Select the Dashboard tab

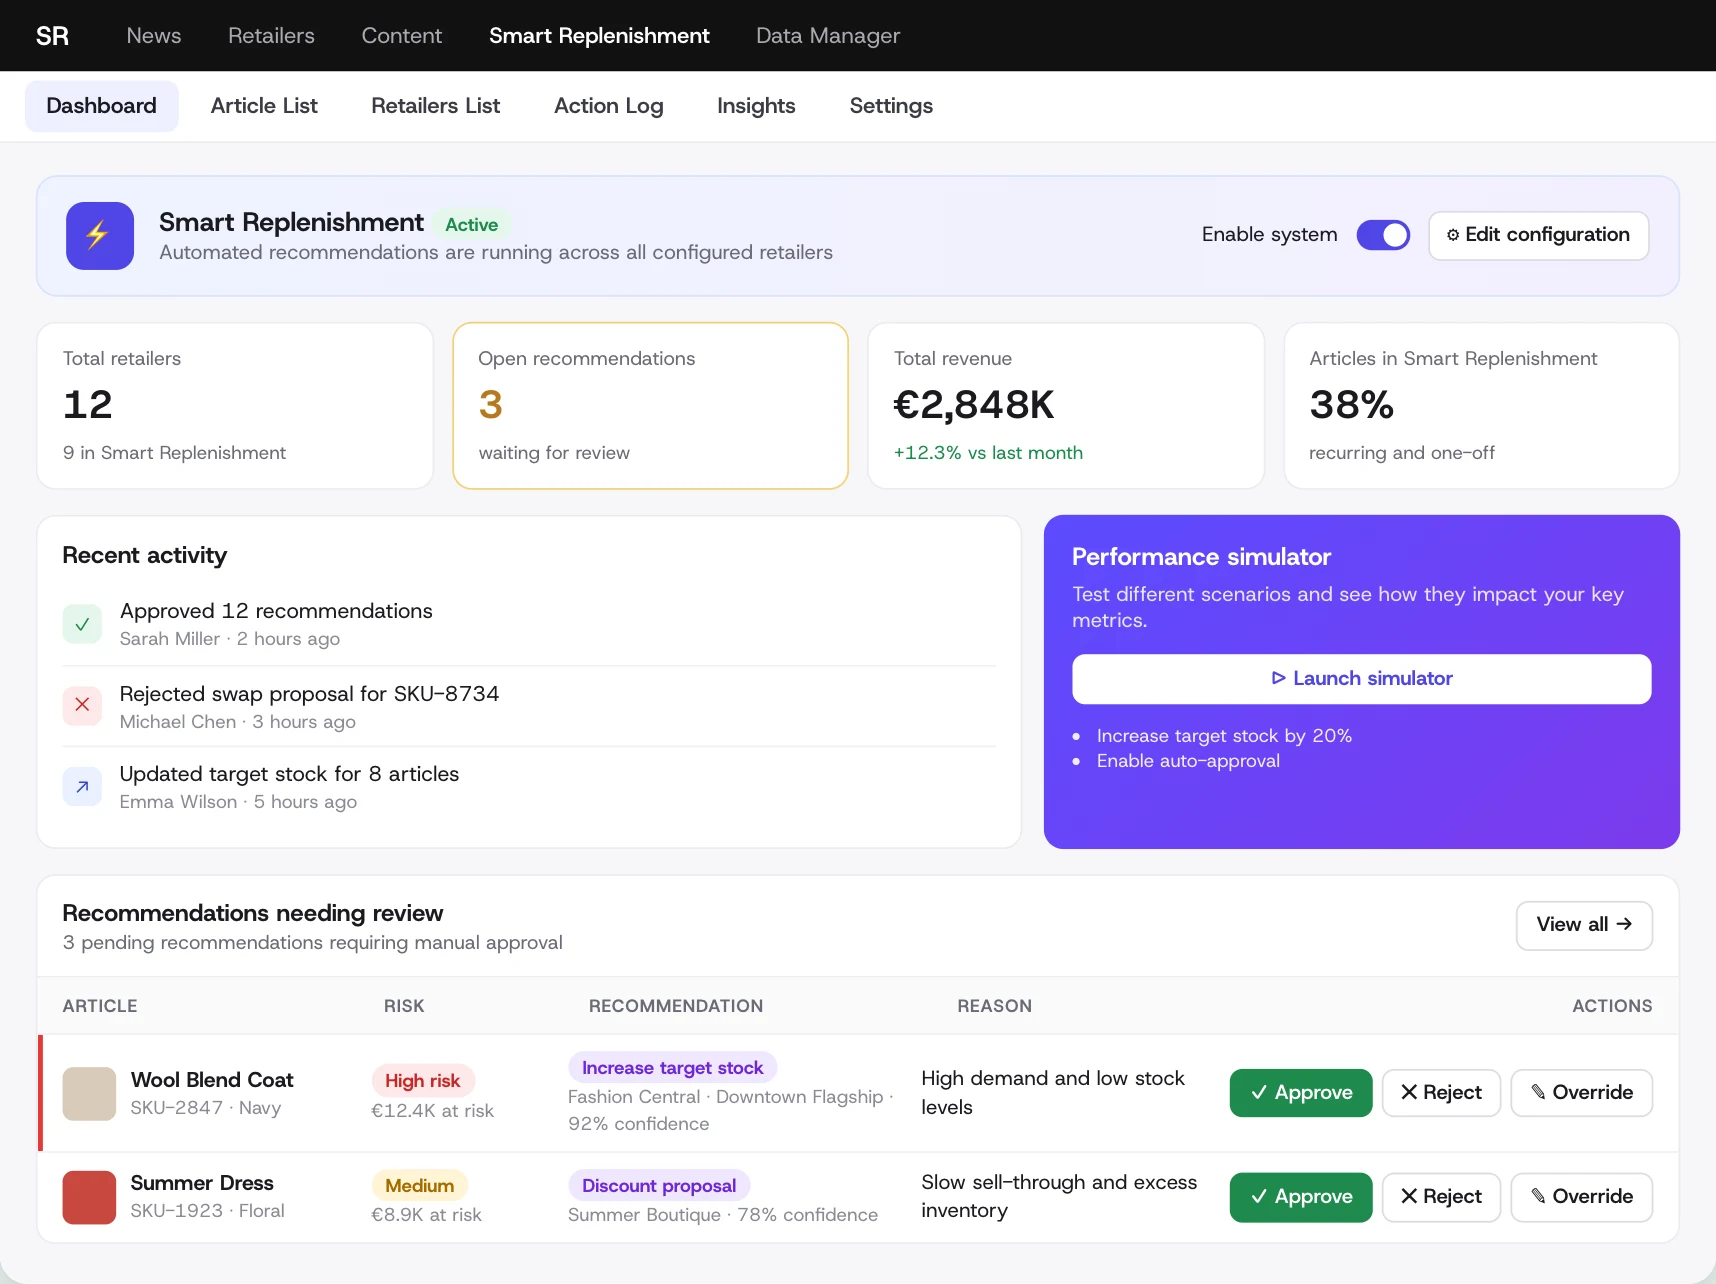click(x=102, y=106)
